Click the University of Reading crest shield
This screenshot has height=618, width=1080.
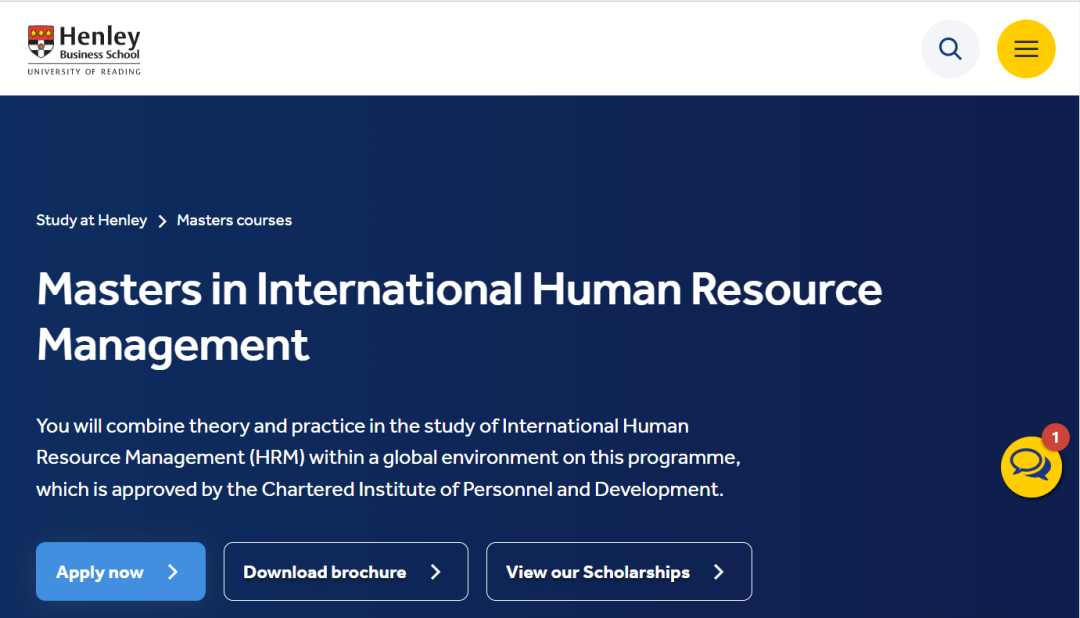click(41, 43)
